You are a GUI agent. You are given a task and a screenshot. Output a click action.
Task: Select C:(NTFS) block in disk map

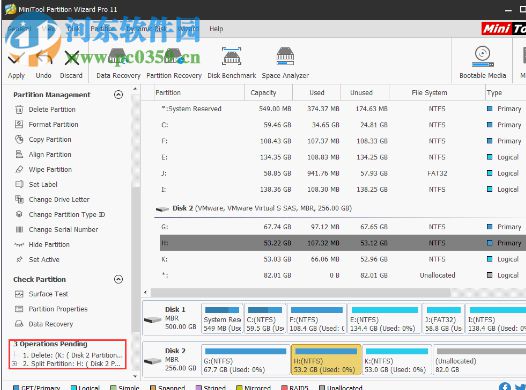tap(265, 319)
